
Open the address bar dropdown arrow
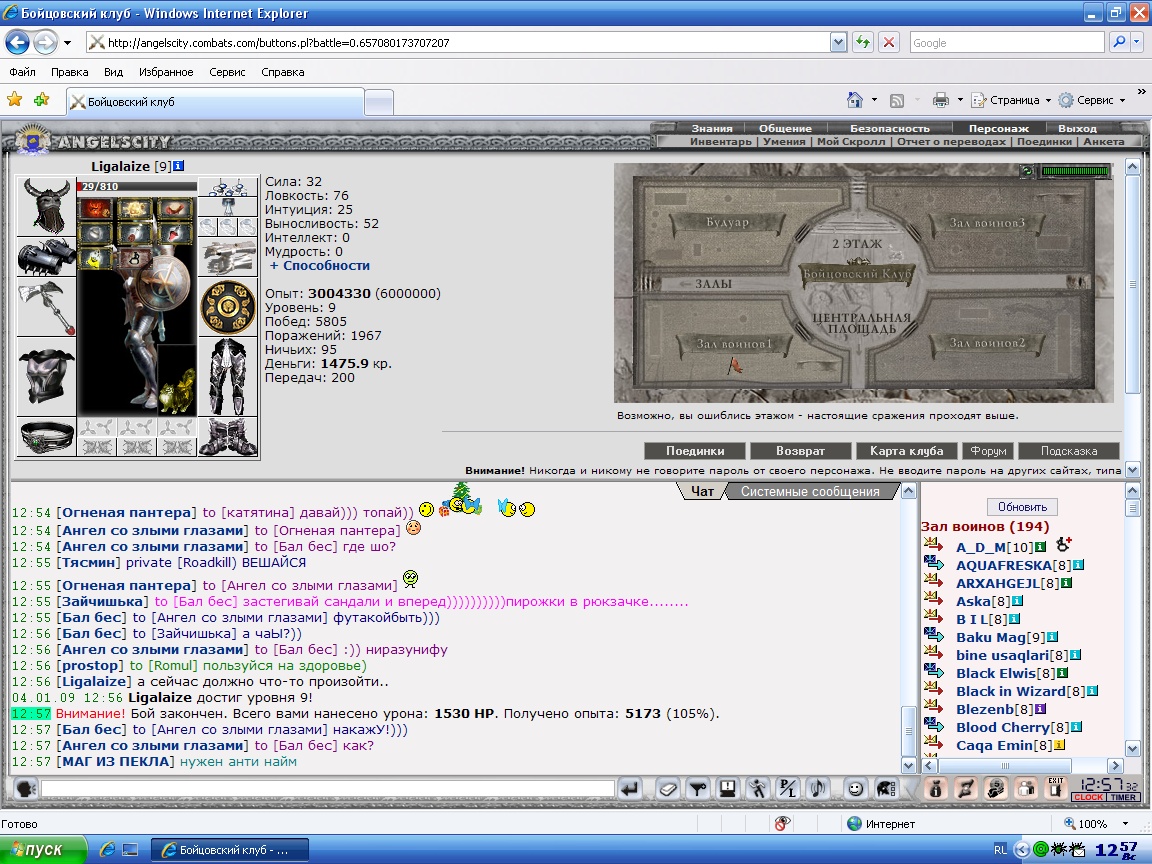pos(838,43)
